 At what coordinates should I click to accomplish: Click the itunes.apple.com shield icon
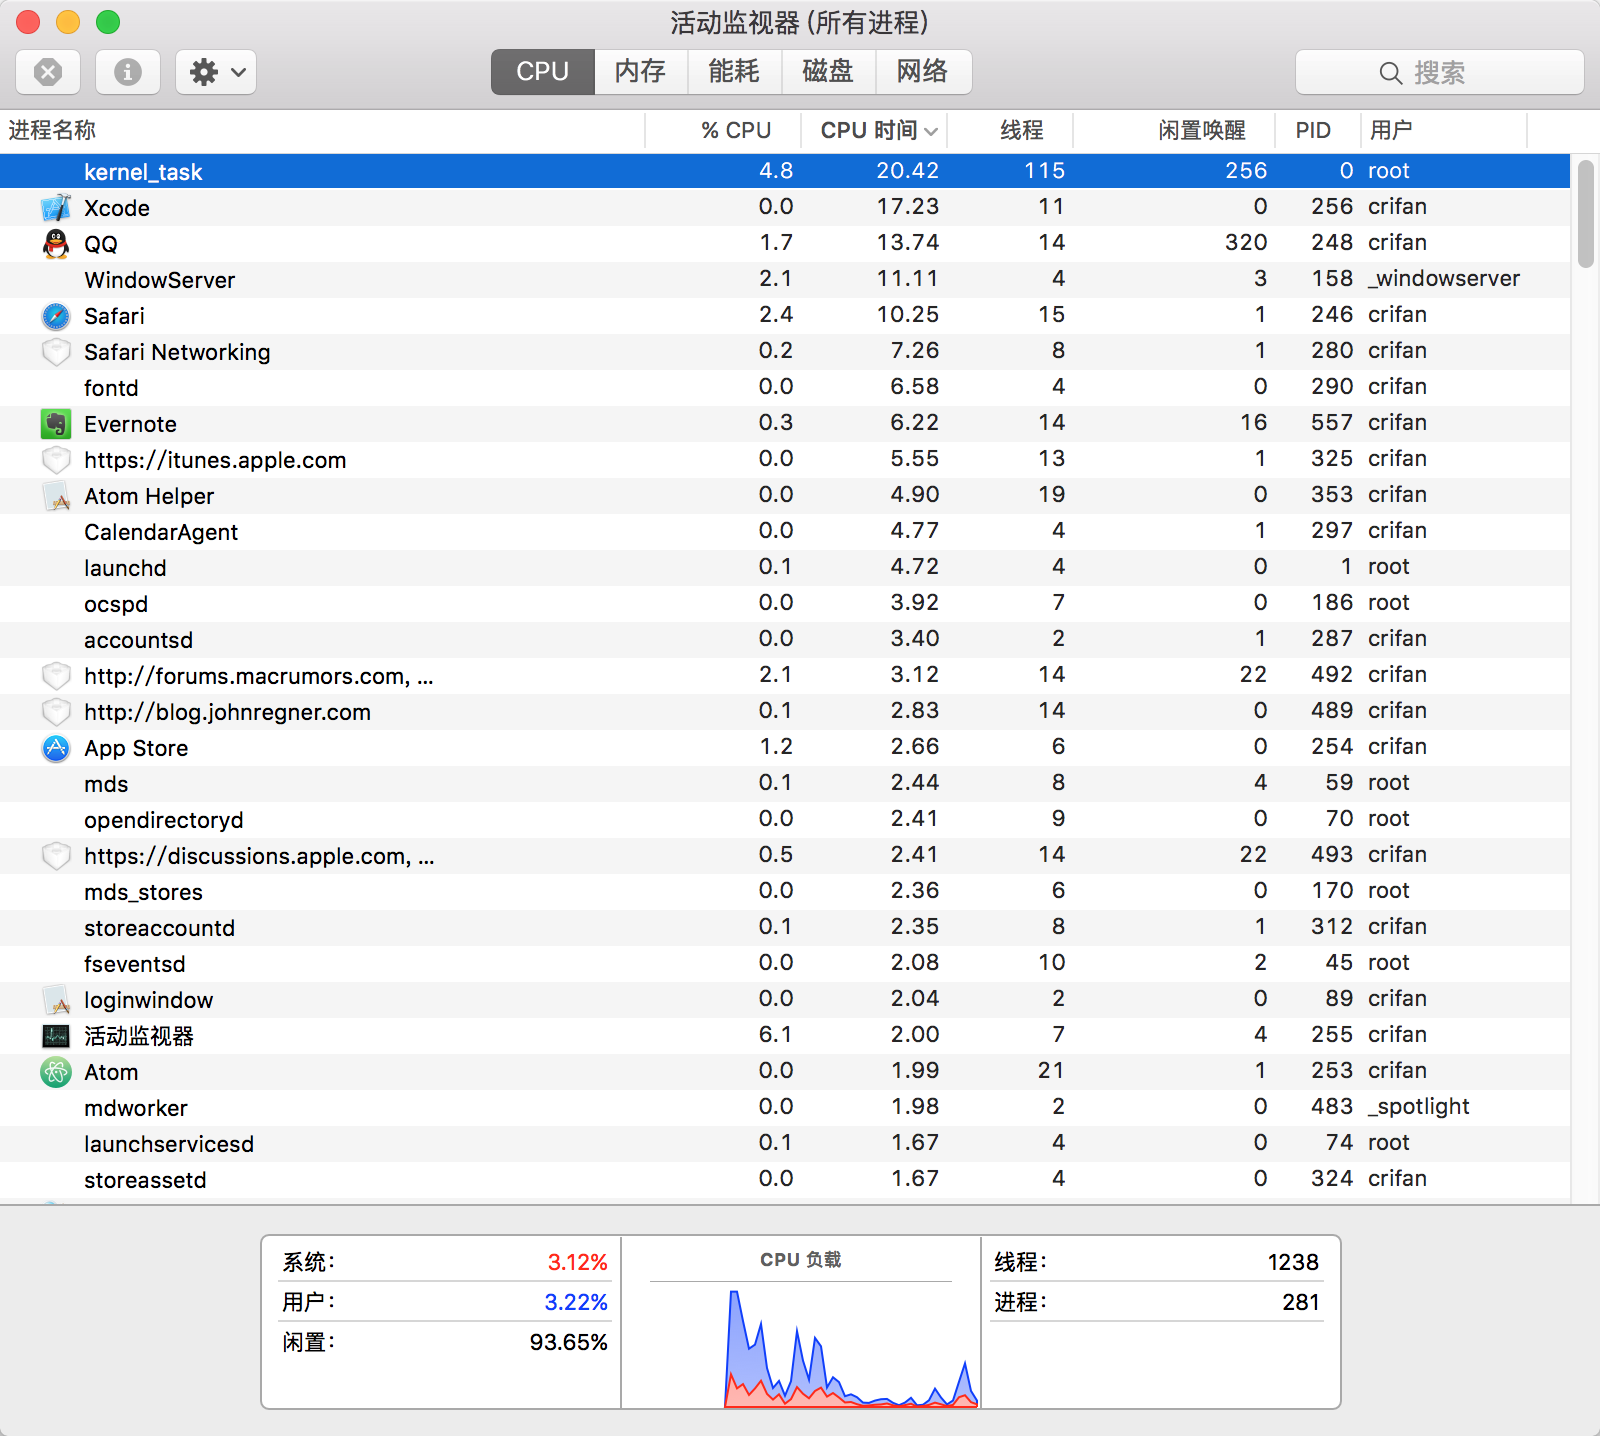click(x=56, y=460)
